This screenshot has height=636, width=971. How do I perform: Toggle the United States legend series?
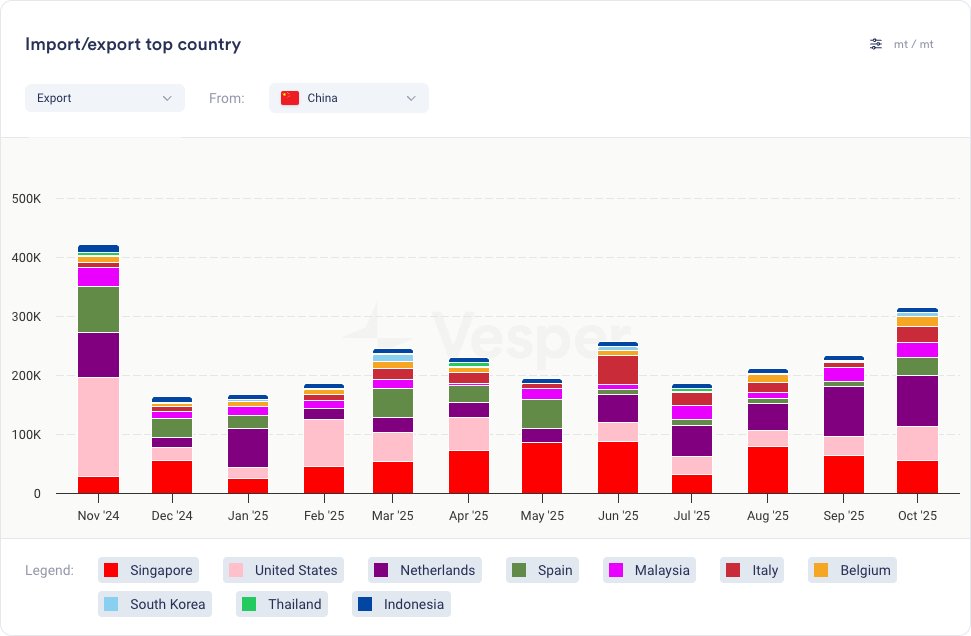click(x=283, y=570)
